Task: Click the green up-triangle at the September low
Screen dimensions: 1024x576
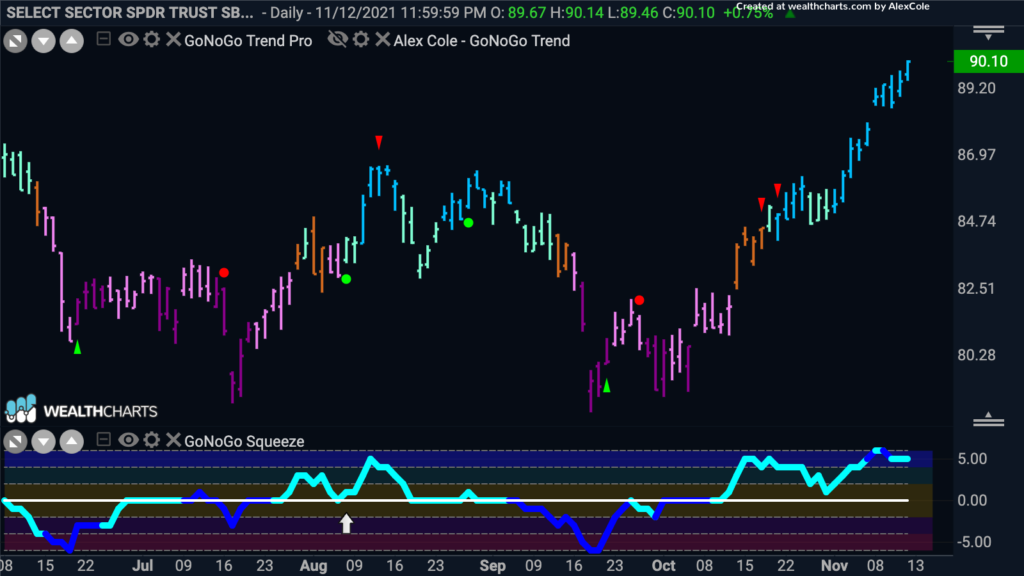Action: tap(607, 386)
